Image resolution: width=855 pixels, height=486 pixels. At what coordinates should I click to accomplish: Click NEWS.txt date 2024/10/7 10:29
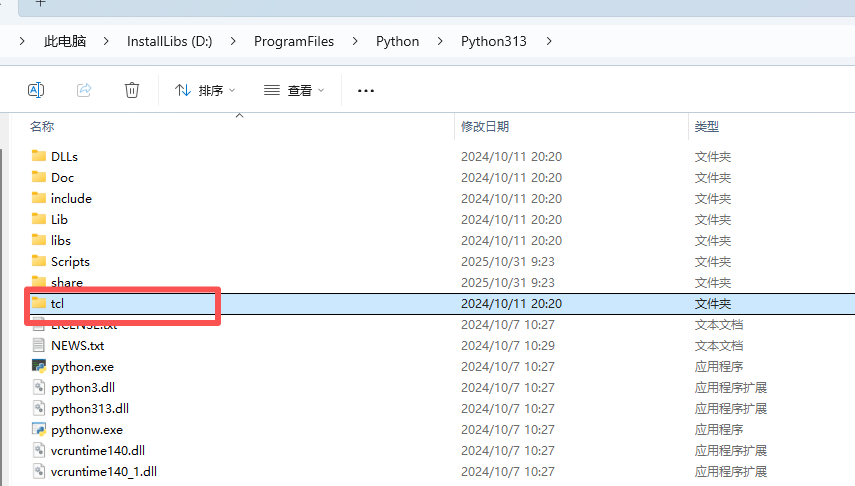pos(508,346)
